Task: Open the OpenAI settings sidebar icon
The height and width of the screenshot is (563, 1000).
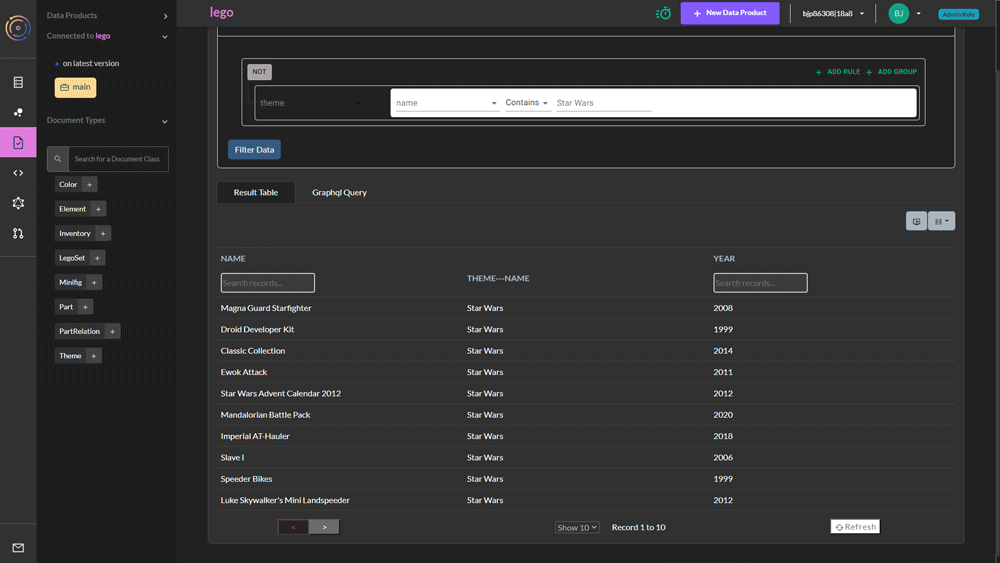Action: pos(18,203)
